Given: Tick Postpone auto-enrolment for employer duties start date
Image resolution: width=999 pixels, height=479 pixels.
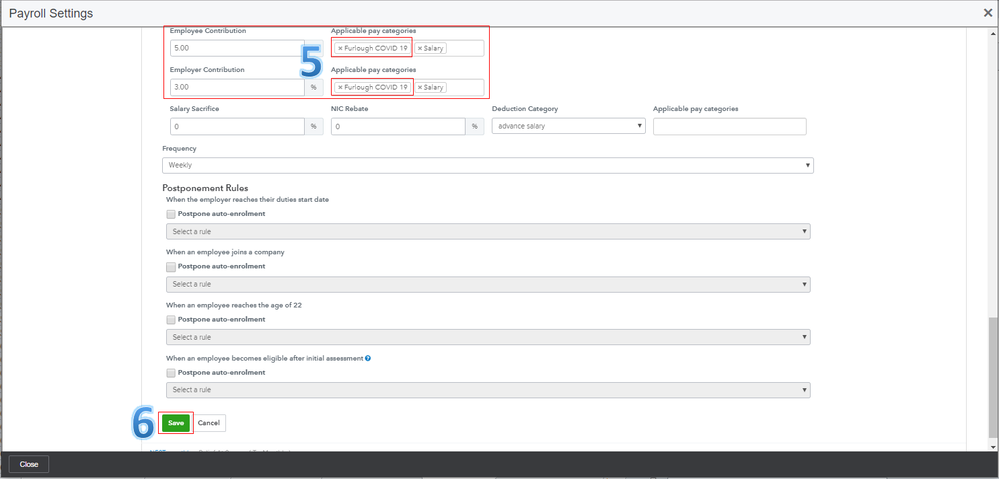Looking at the screenshot, I should tap(171, 214).
